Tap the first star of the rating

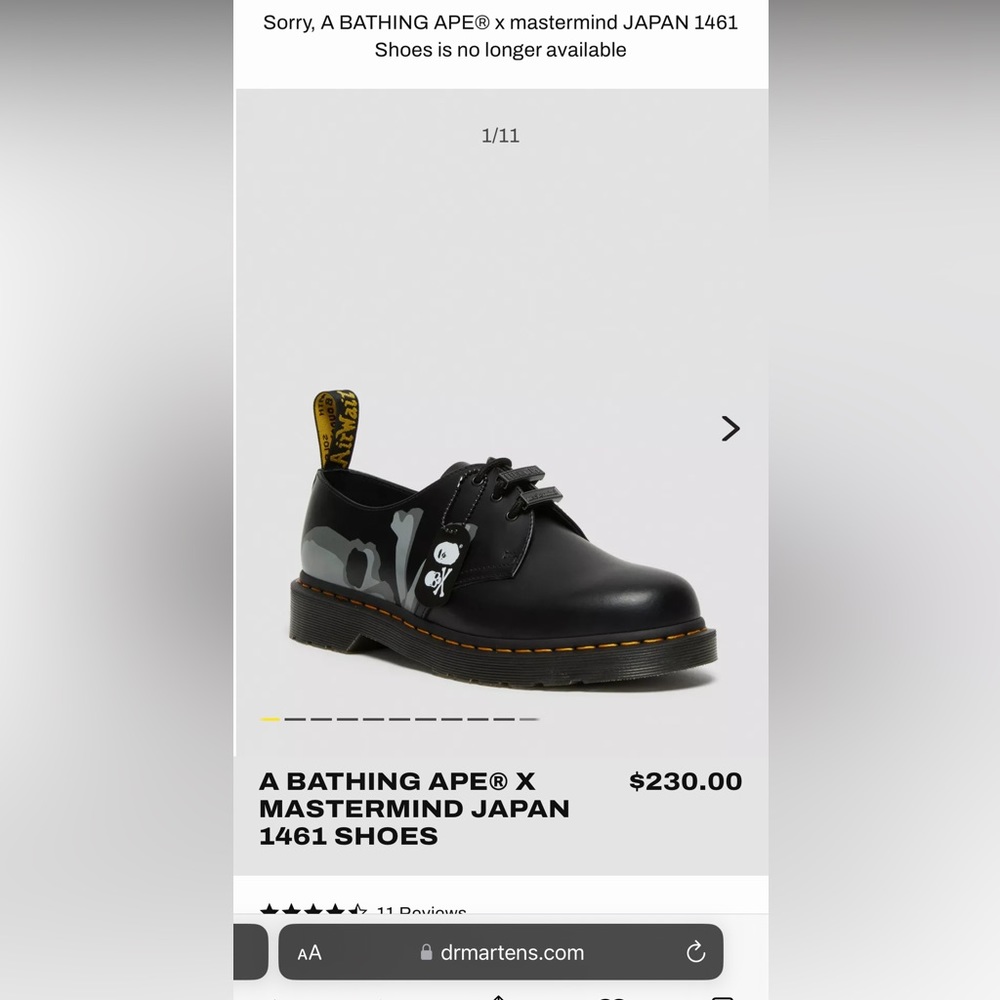[x=271, y=909]
